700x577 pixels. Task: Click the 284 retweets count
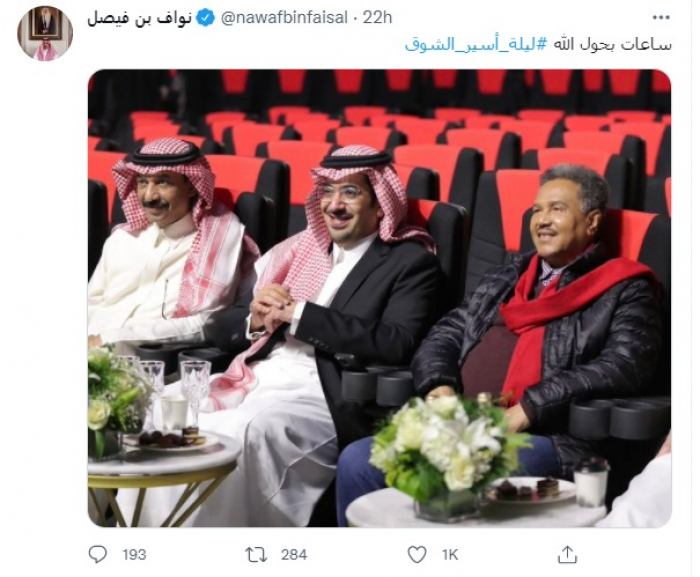294,555
